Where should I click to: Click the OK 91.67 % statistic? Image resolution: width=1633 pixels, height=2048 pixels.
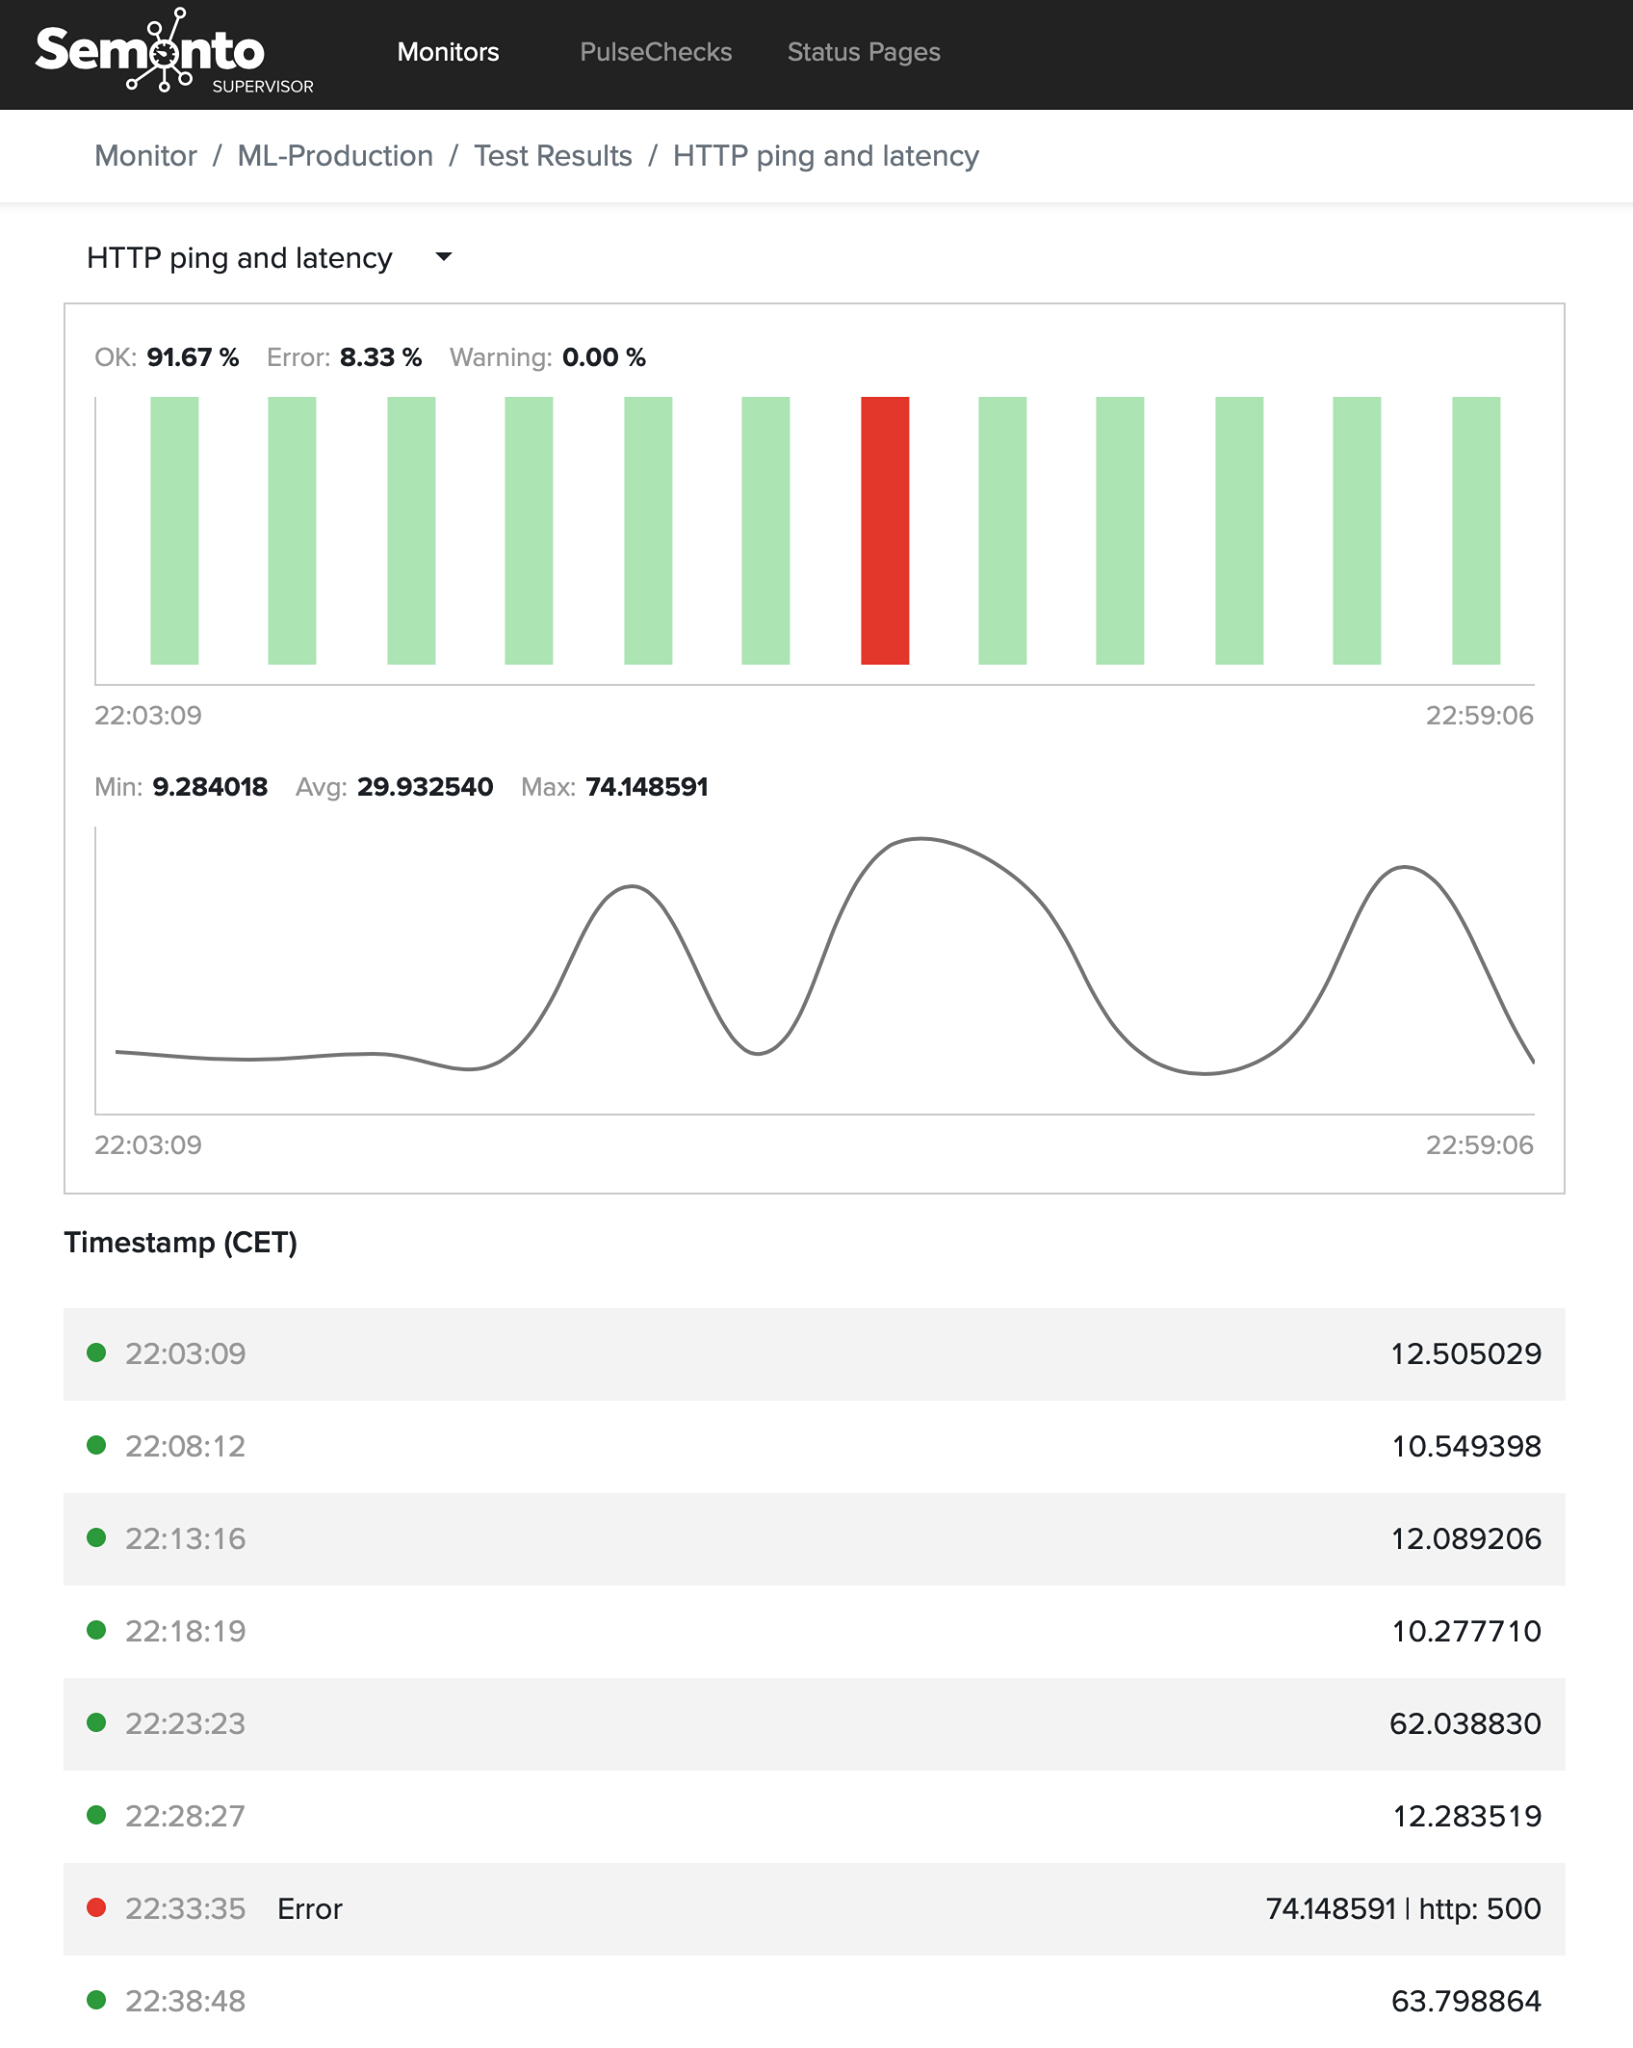[x=167, y=358]
